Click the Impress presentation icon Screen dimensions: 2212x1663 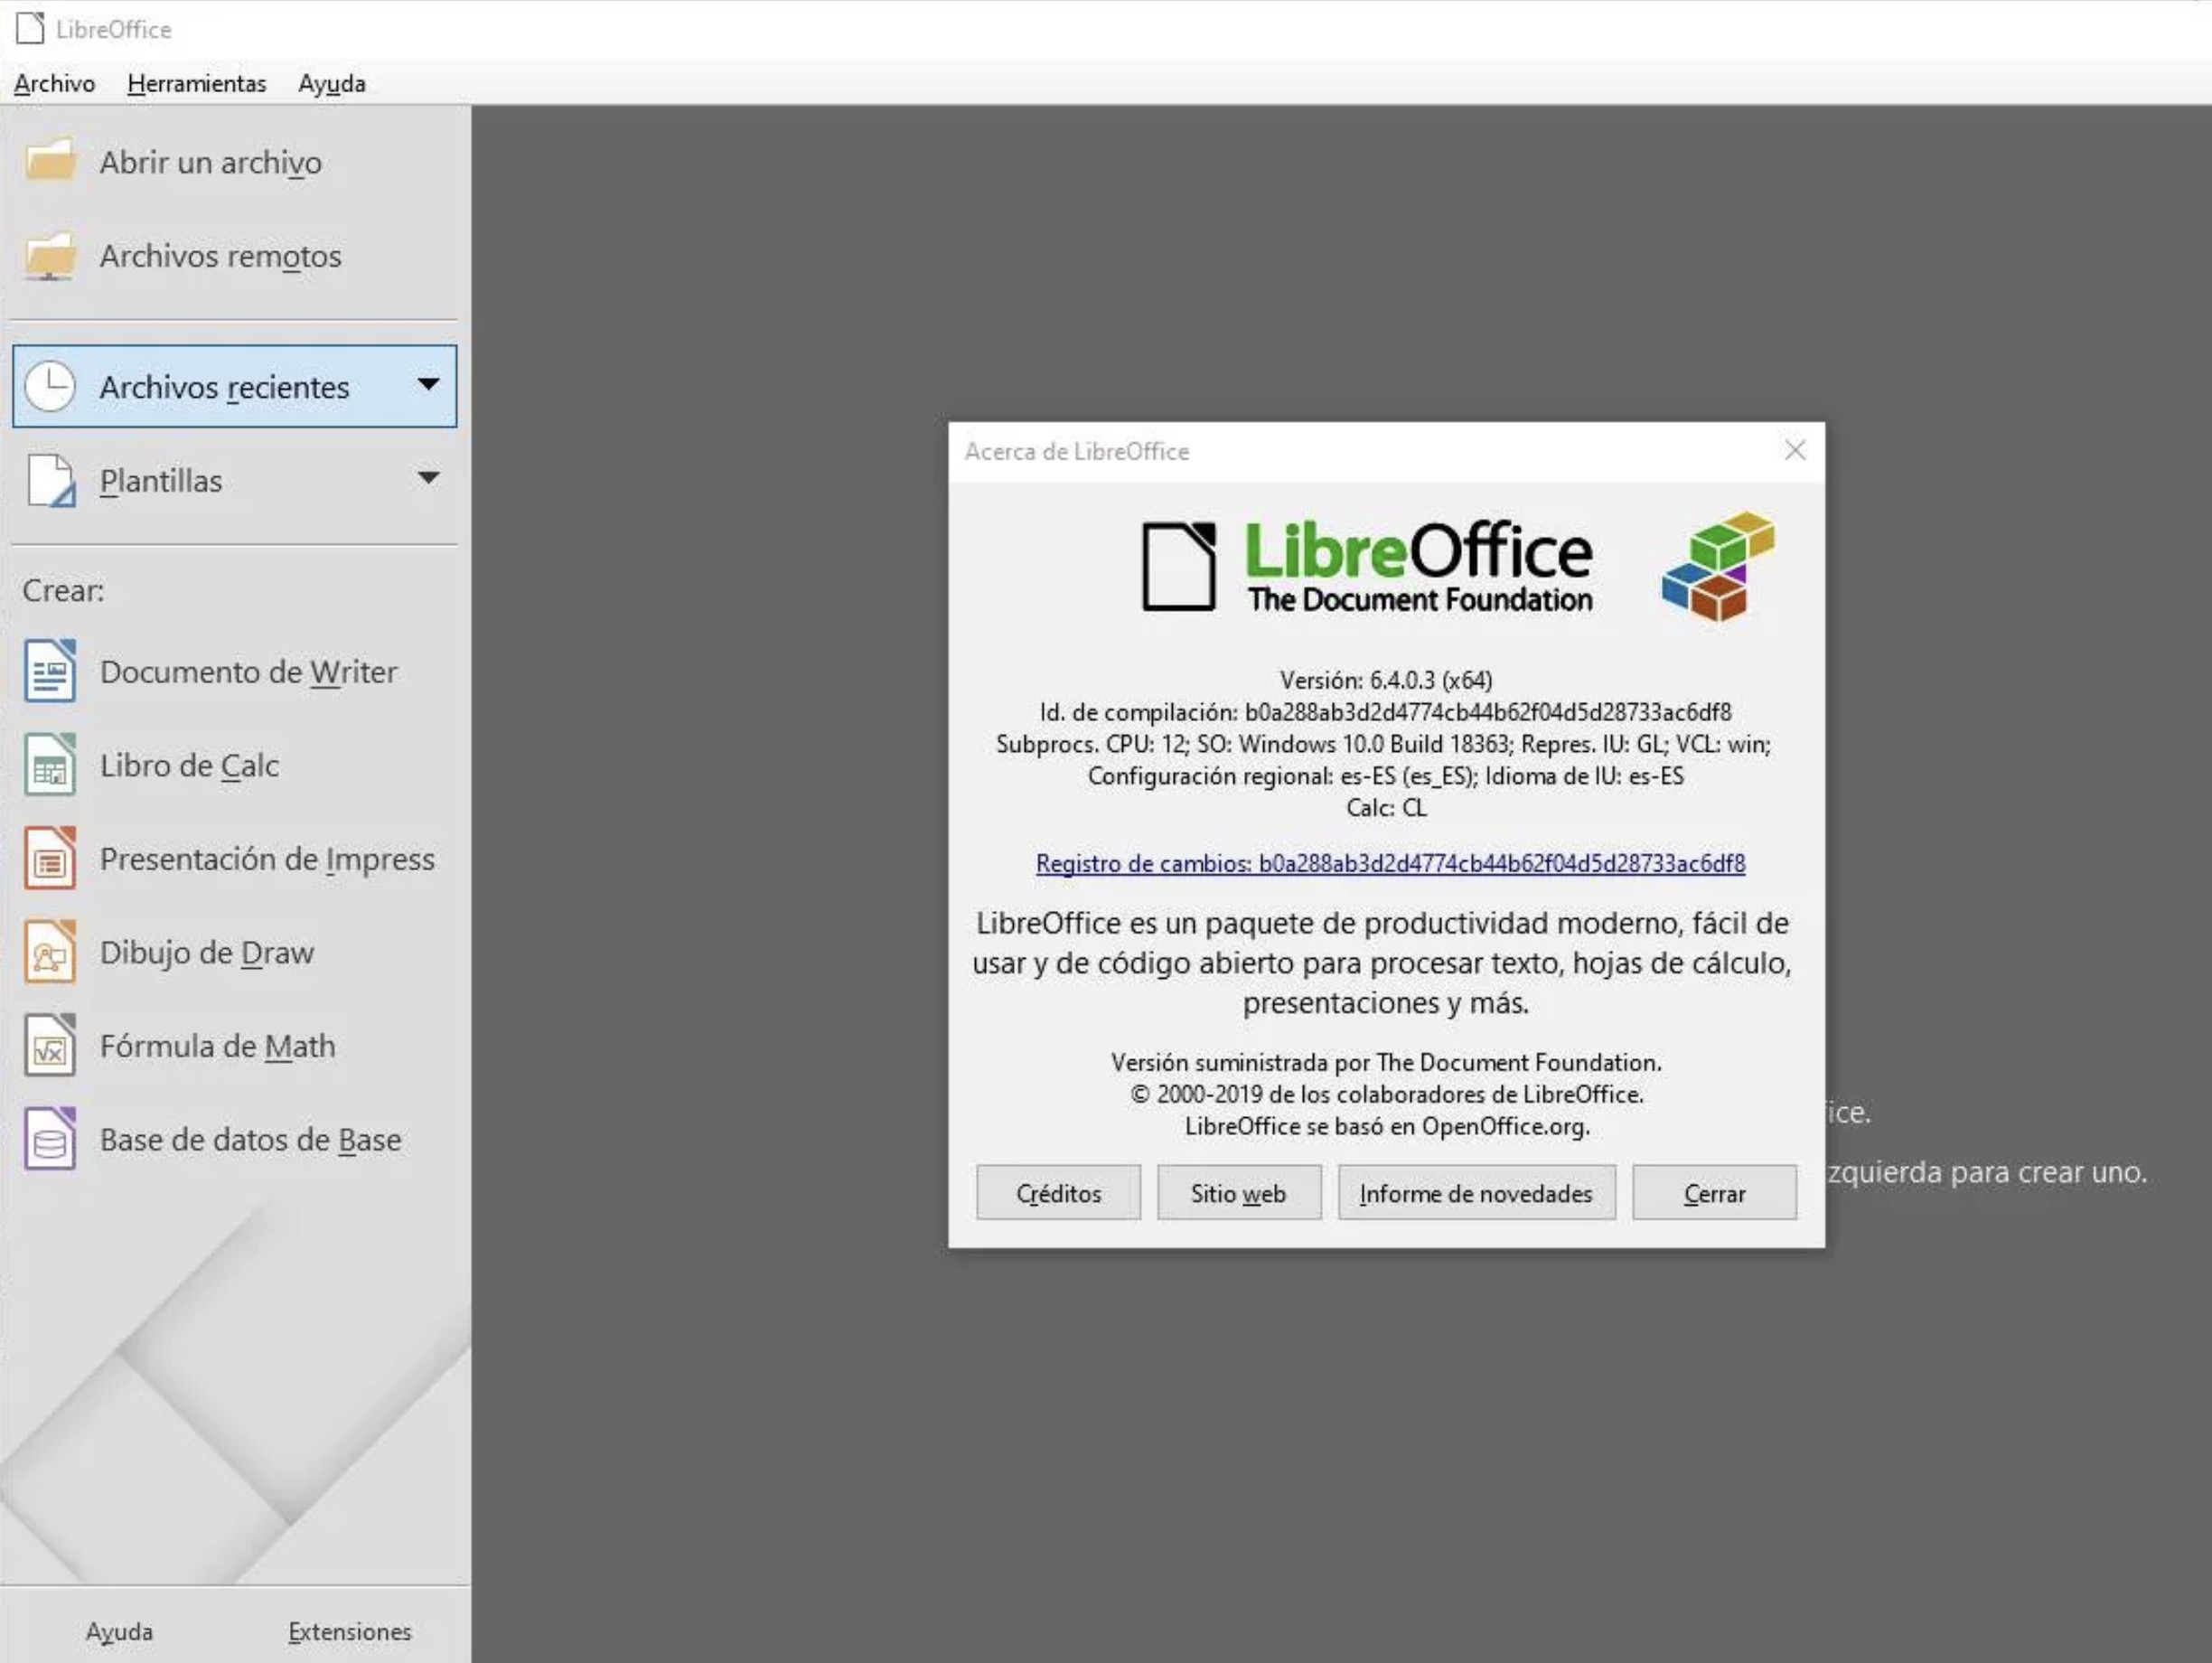(x=50, y=858)
